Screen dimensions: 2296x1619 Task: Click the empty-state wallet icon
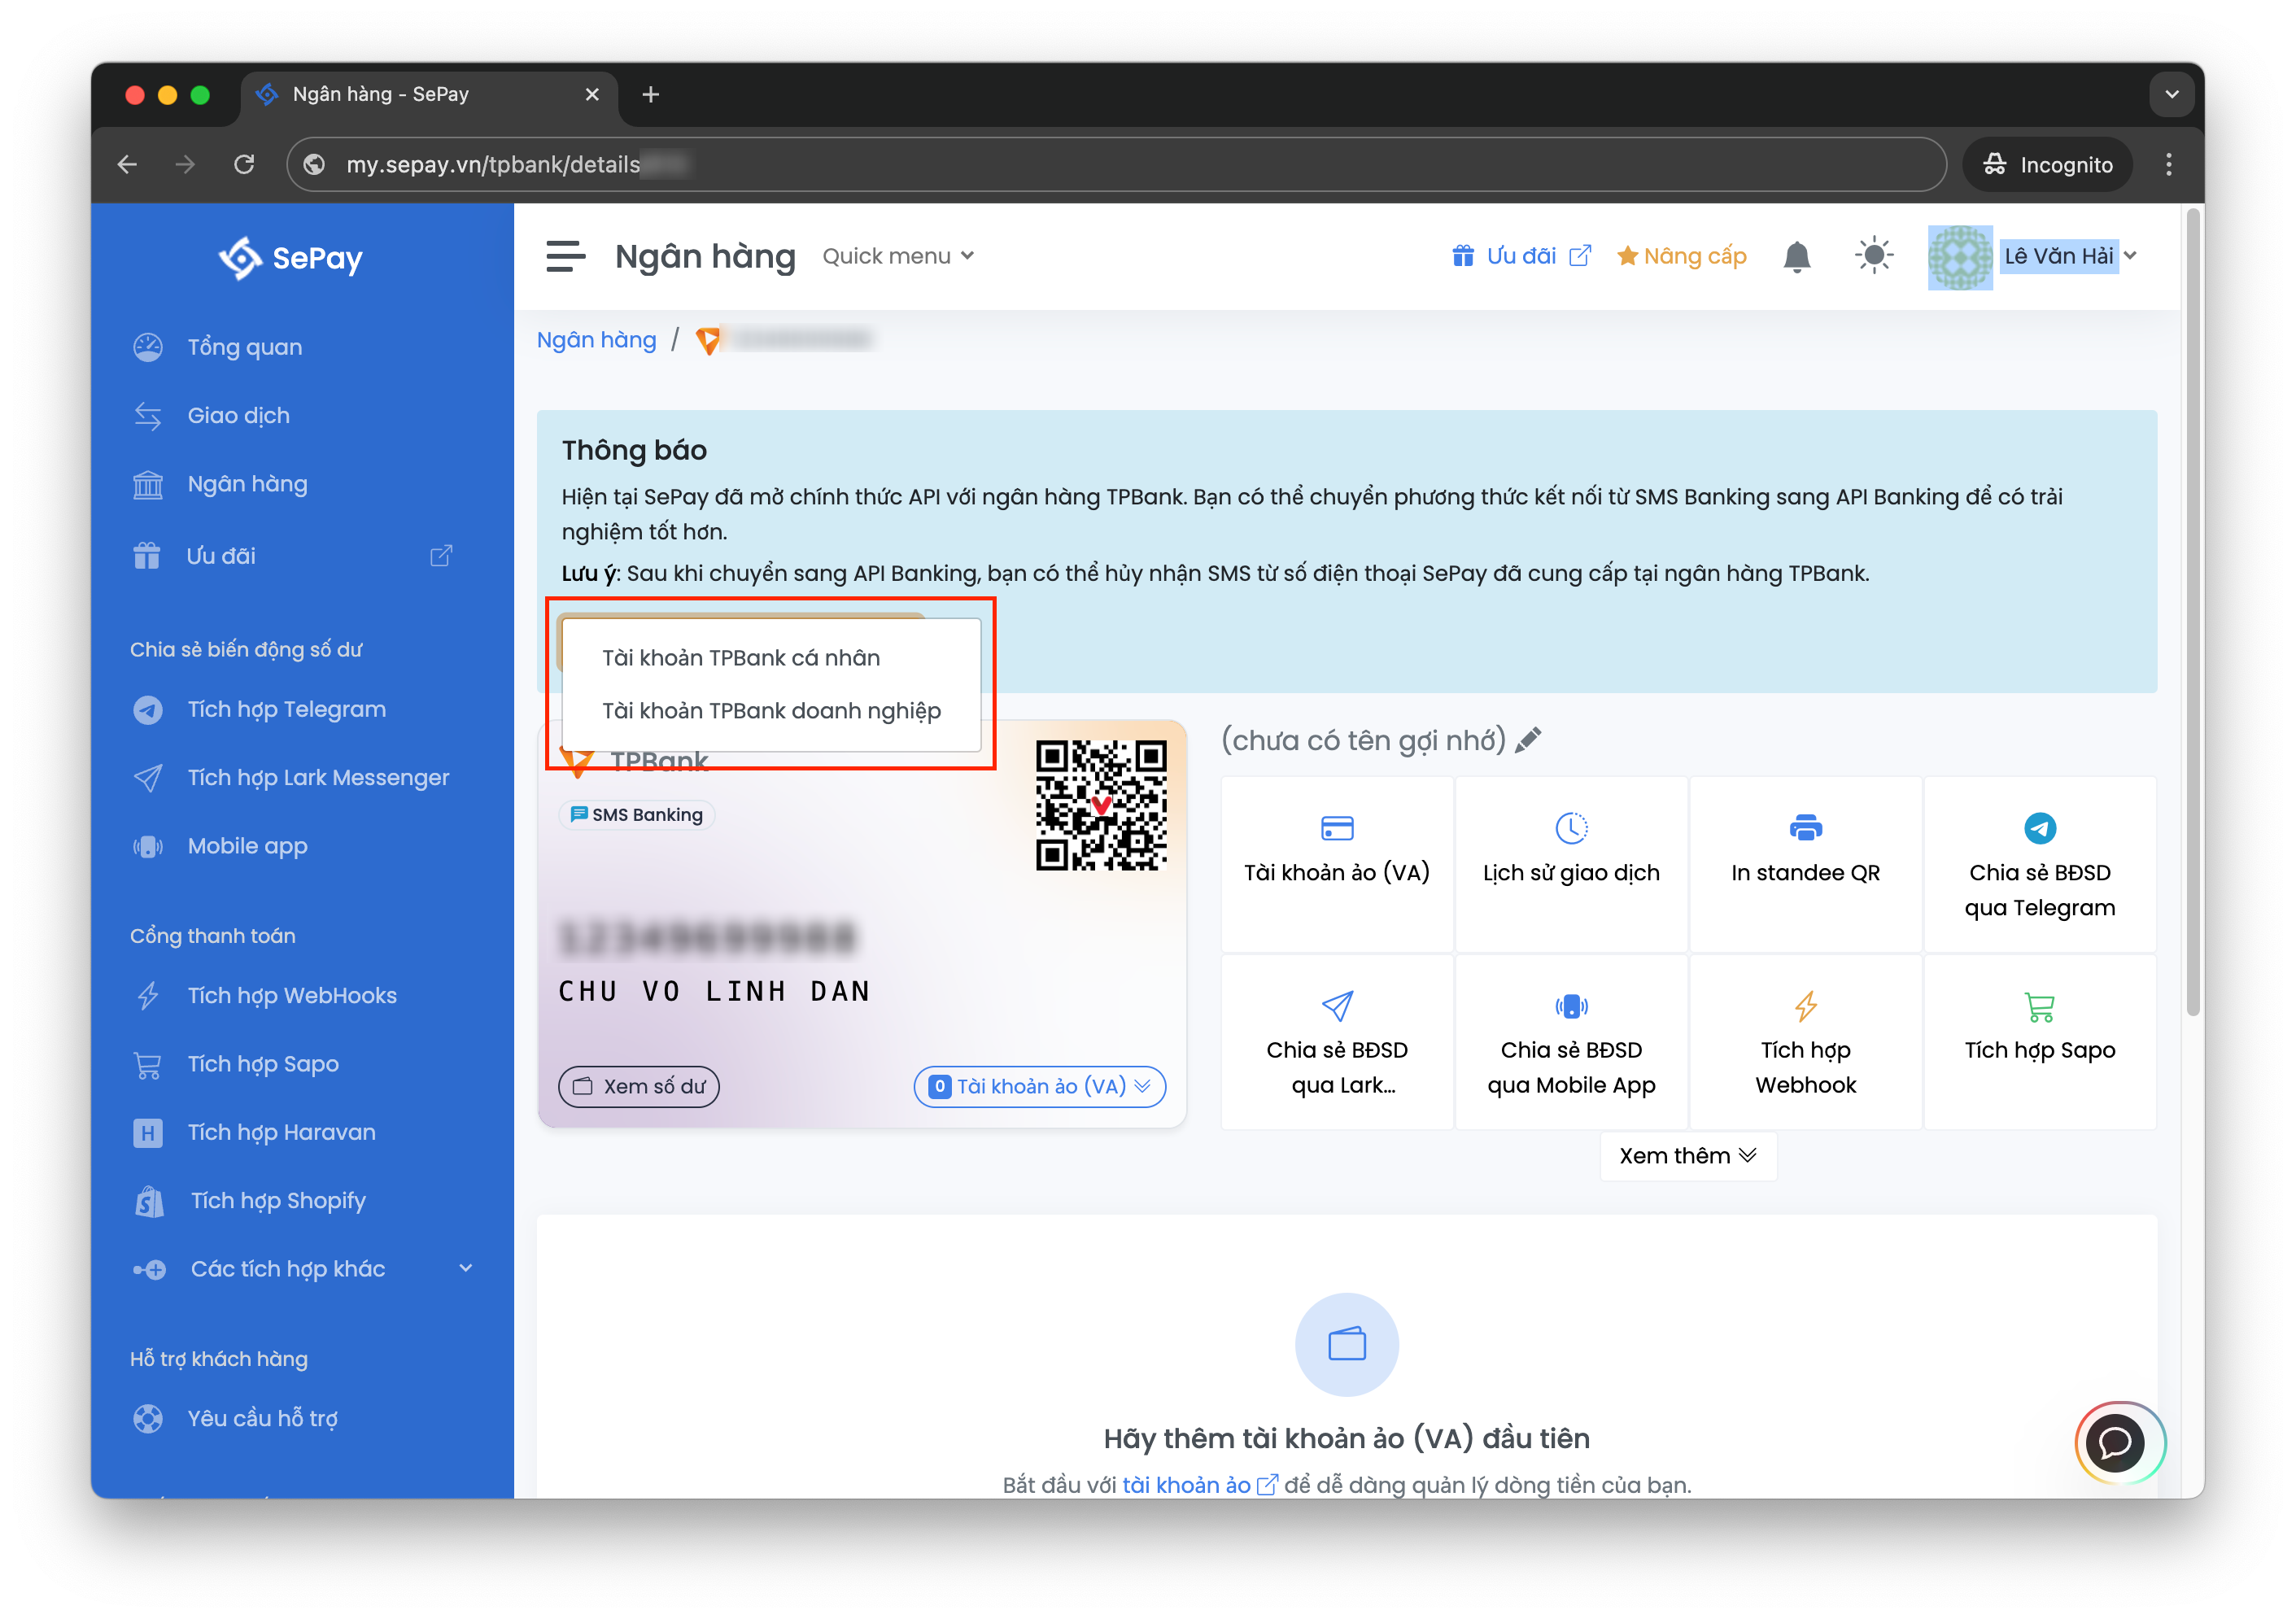[x=1346, y=1344]
